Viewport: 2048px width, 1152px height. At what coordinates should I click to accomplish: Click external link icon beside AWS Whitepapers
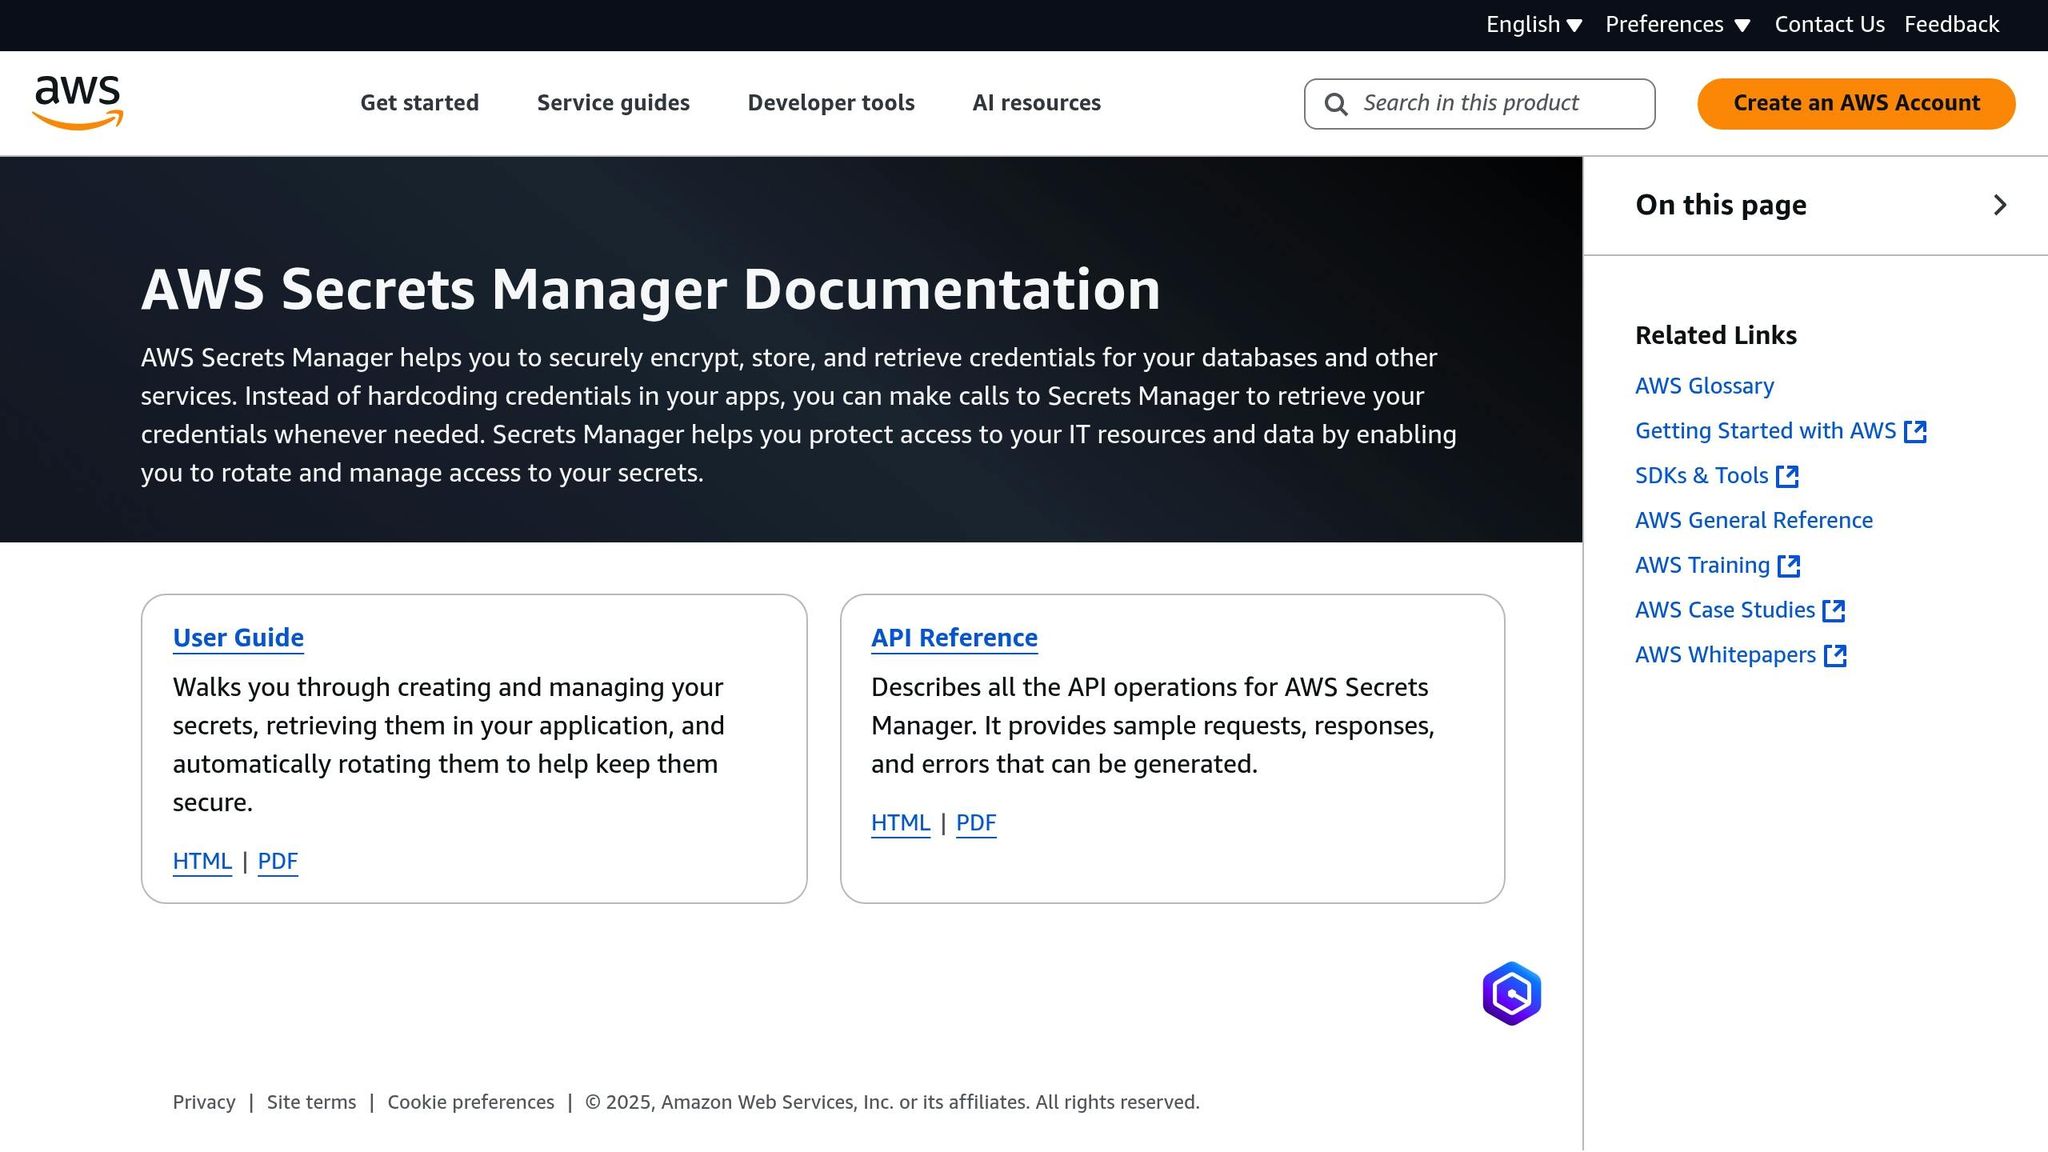[1835, 656]
